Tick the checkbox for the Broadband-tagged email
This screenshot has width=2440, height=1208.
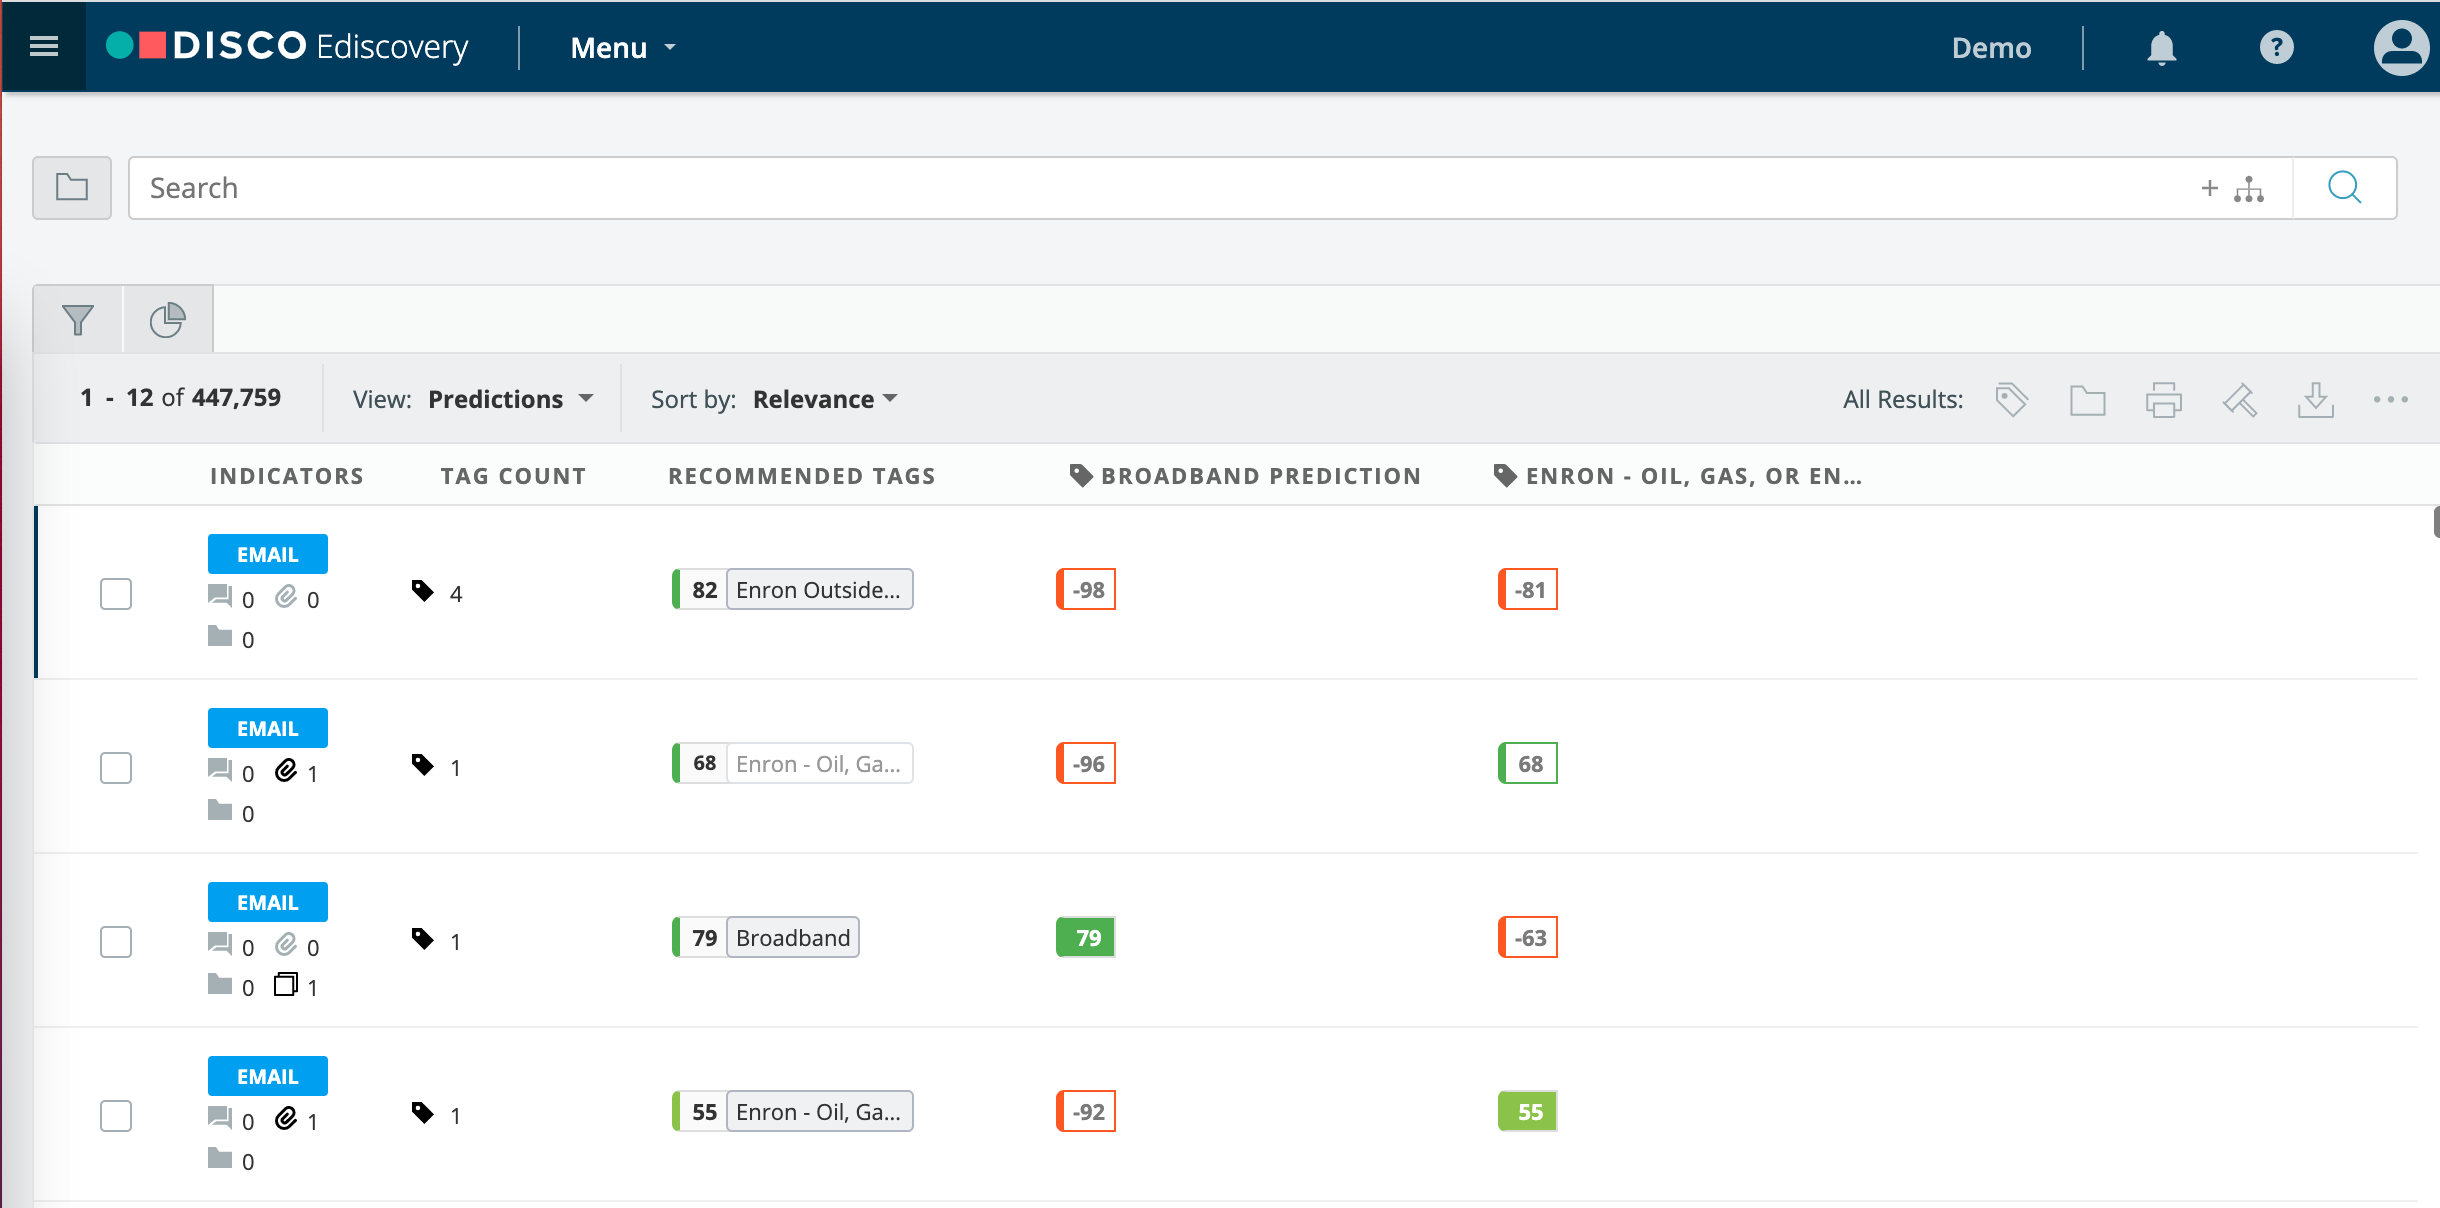point(116,941)
